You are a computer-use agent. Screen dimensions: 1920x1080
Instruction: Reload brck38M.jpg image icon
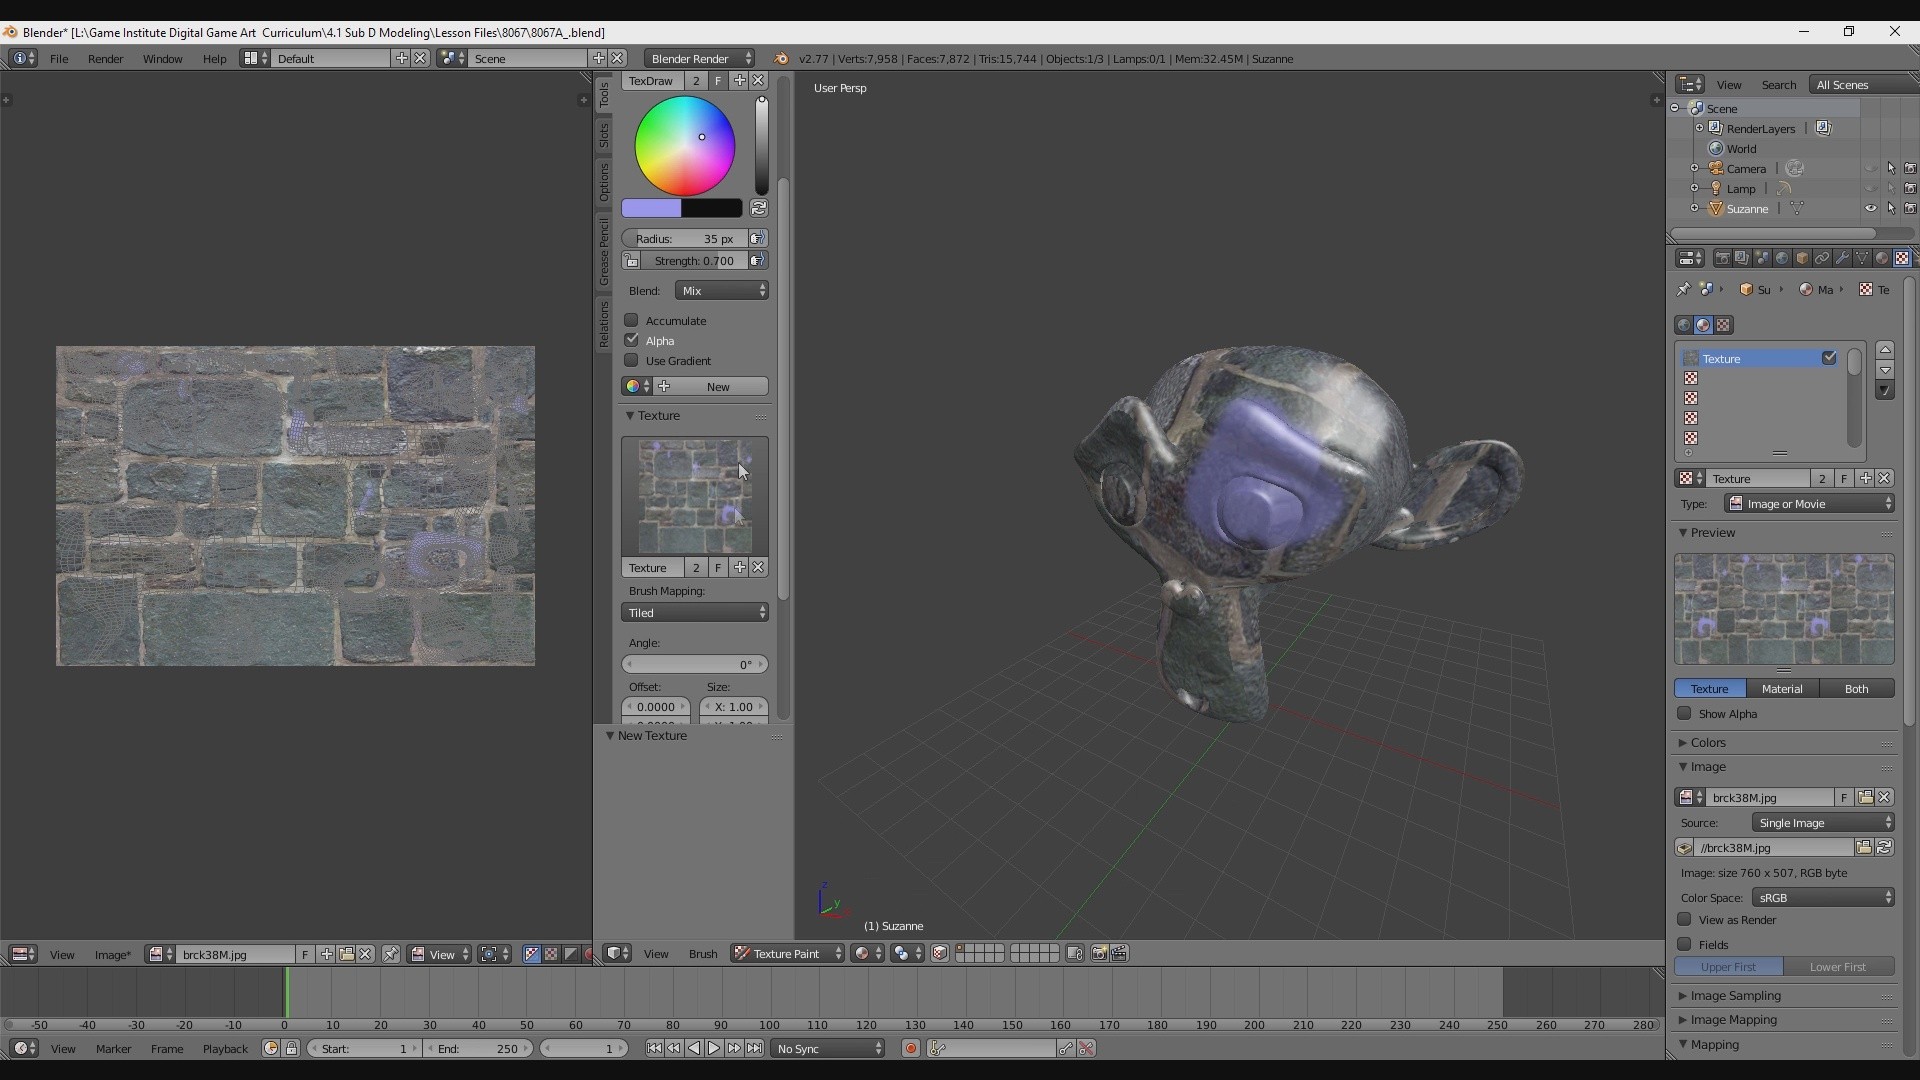click(x=1884, y=848)
